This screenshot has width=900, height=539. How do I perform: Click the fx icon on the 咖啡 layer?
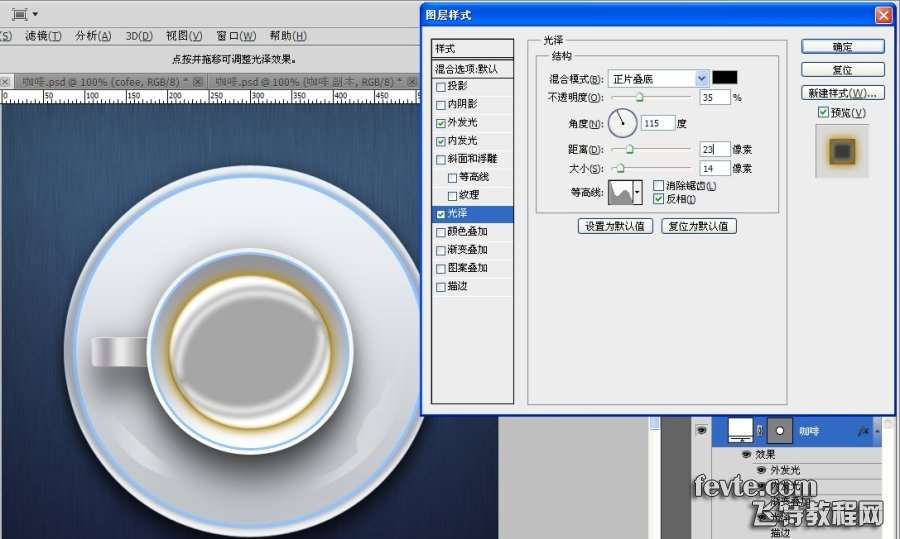pos(863,431)
